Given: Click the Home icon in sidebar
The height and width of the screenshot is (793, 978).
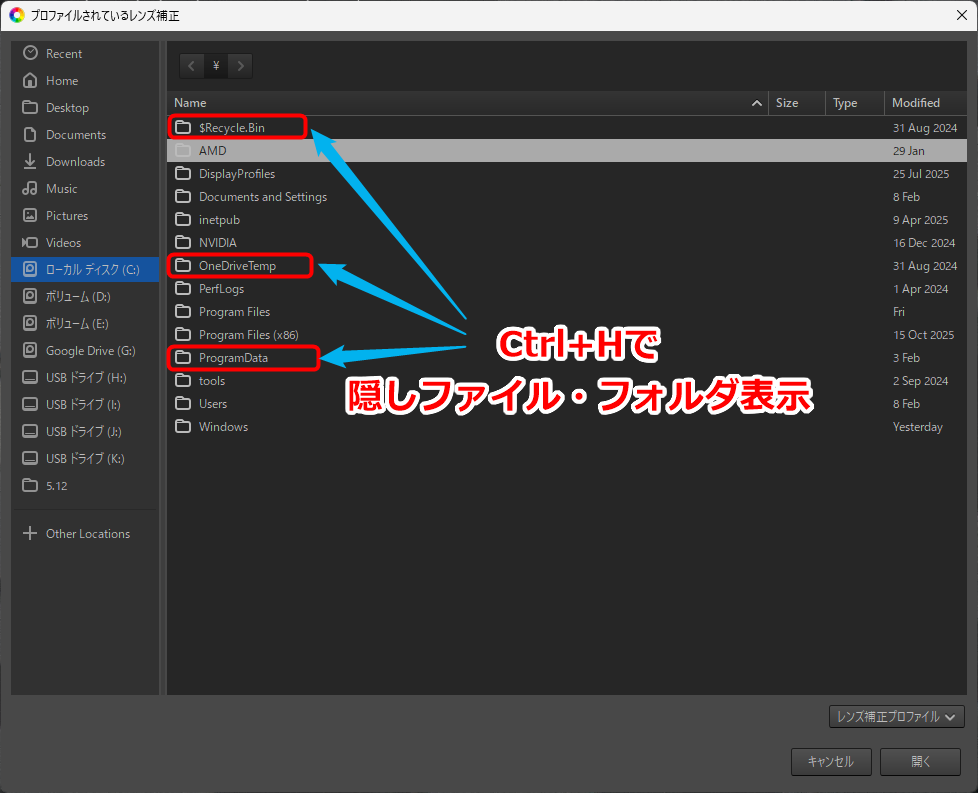Looking at the screenshot, I should pos(30,80).
